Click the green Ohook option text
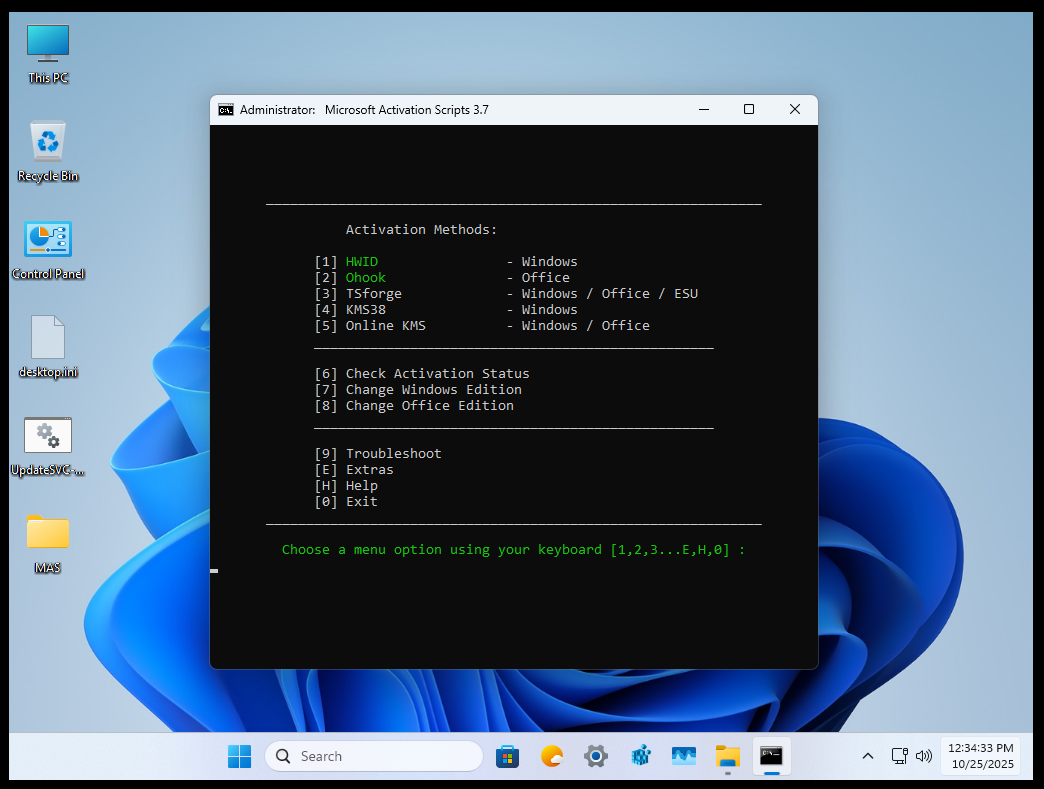 [x=366, y=278]
